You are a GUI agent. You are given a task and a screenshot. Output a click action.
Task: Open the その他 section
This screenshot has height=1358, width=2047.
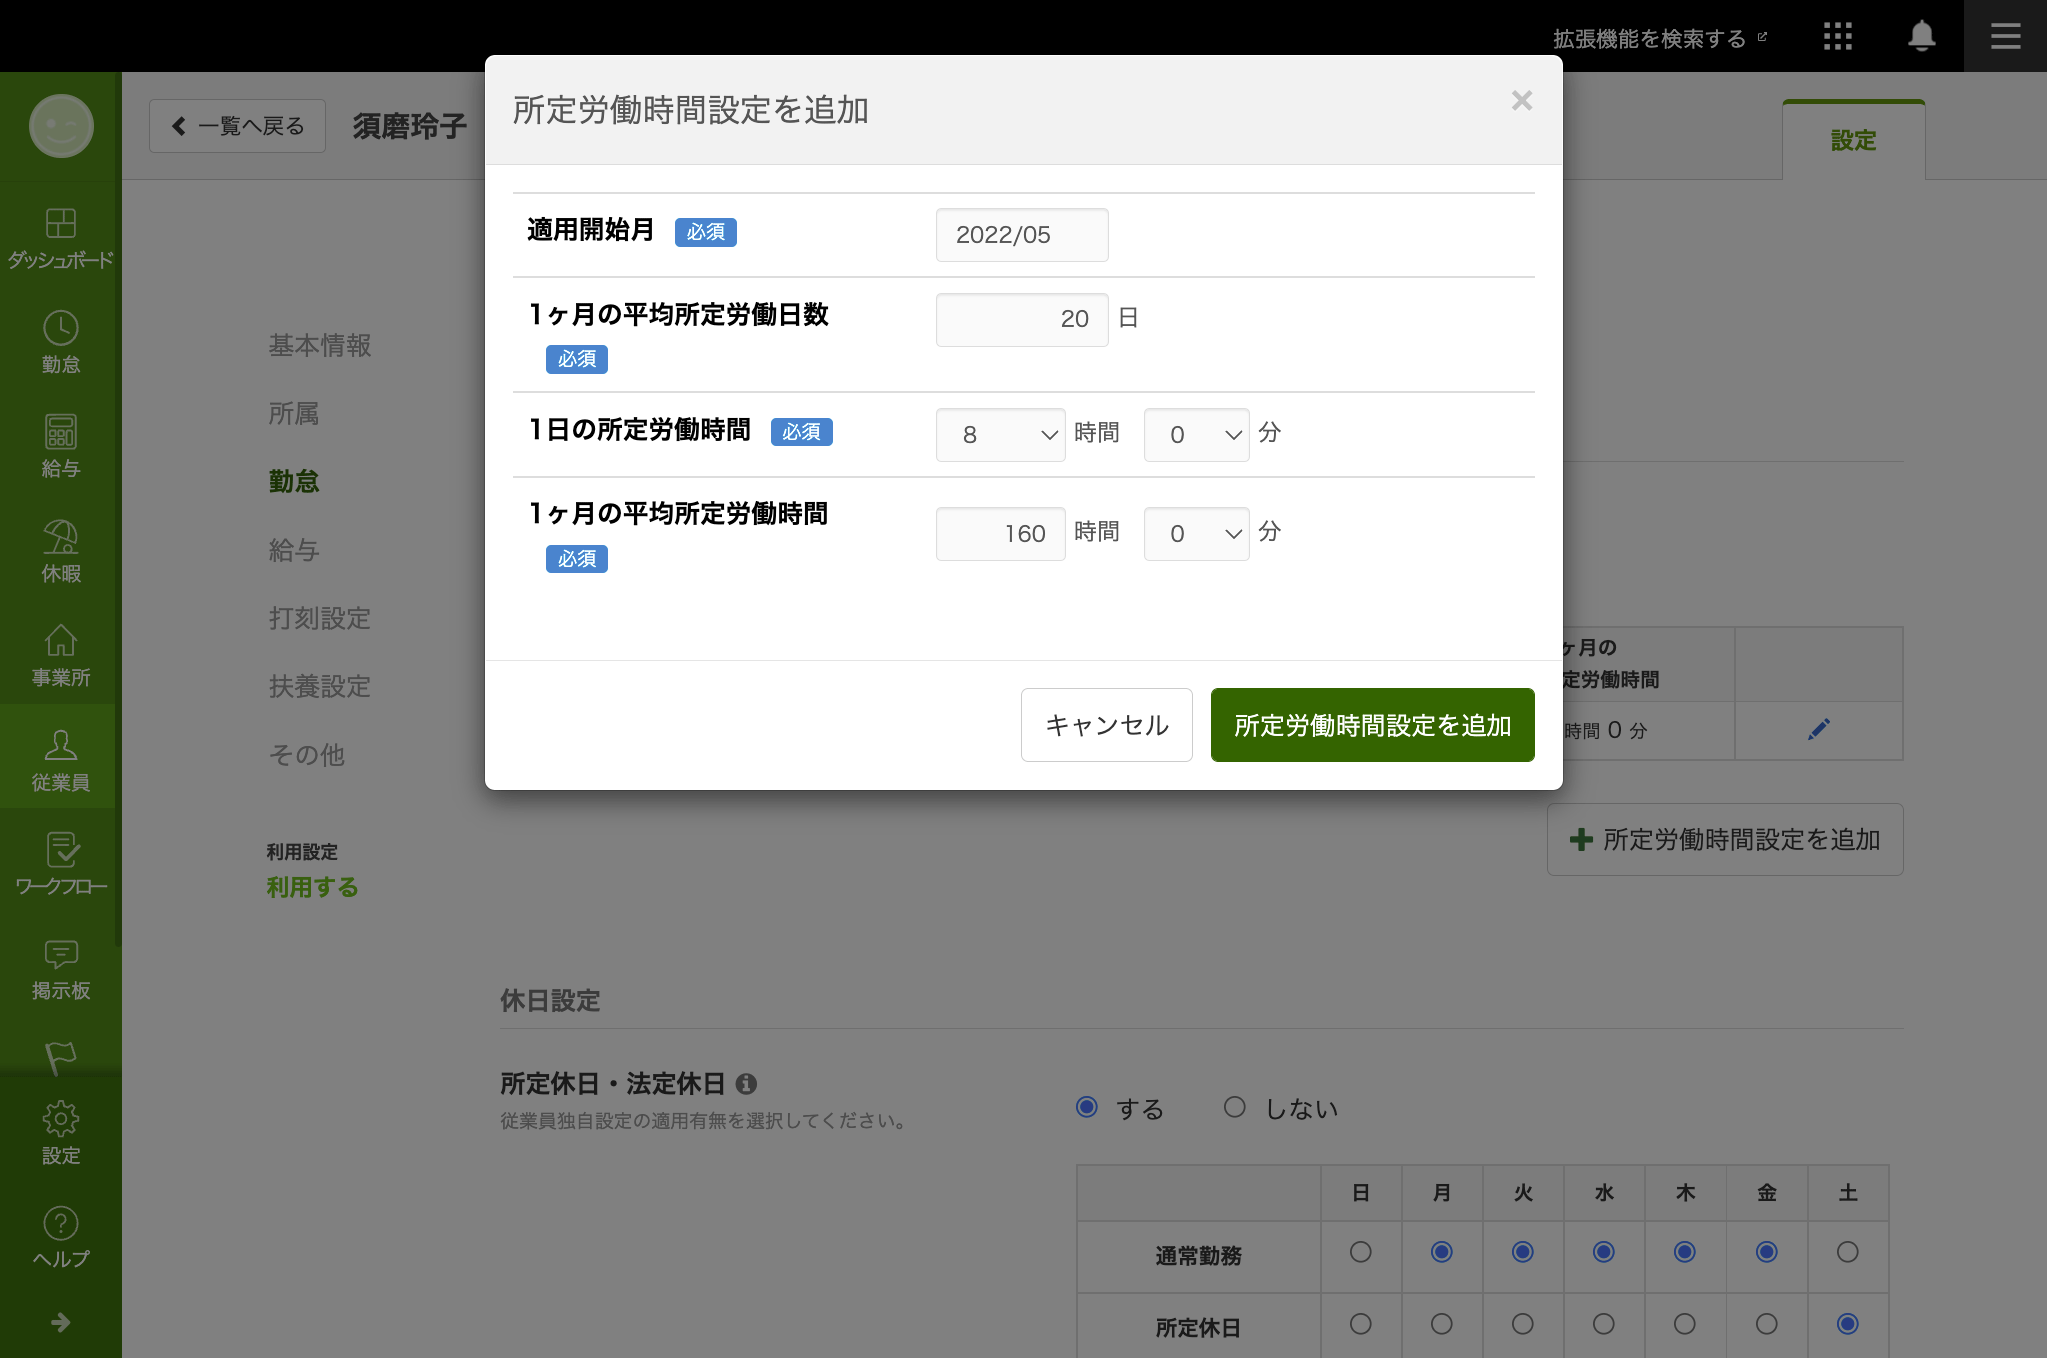pyautogui.click(x=307, y=754)
